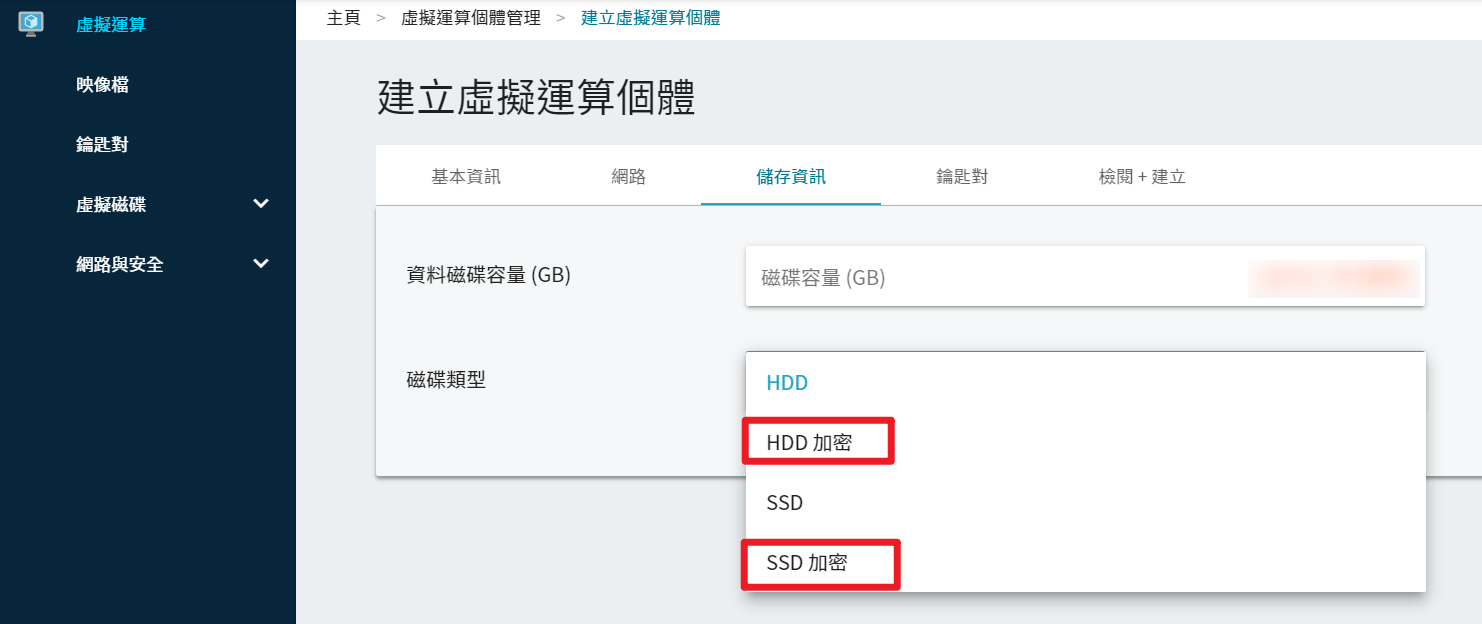Select the 虛擬磁碟 sidebar entry

tap(111, 205)
